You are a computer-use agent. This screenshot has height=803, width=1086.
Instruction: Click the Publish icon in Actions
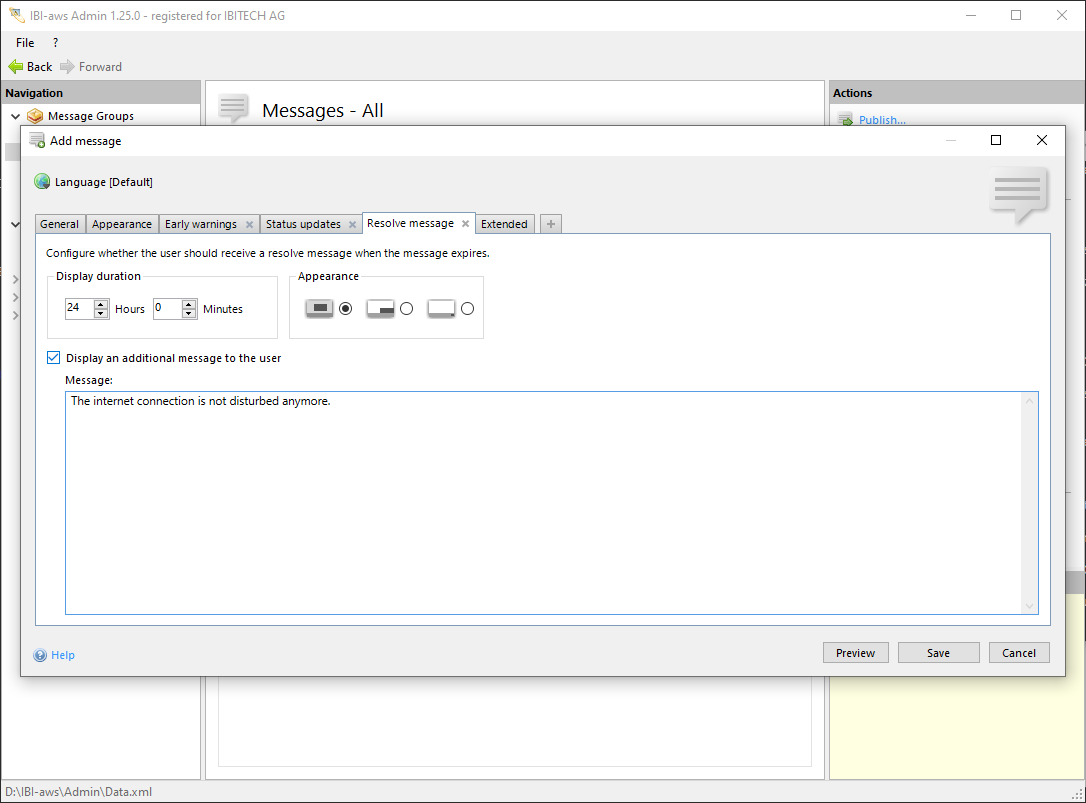click(x=845, y=120)
